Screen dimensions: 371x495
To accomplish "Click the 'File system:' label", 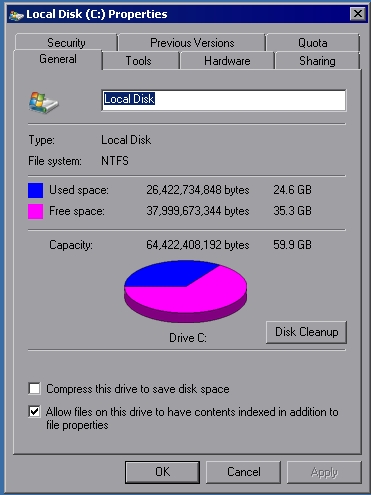I will pos(55,161).
